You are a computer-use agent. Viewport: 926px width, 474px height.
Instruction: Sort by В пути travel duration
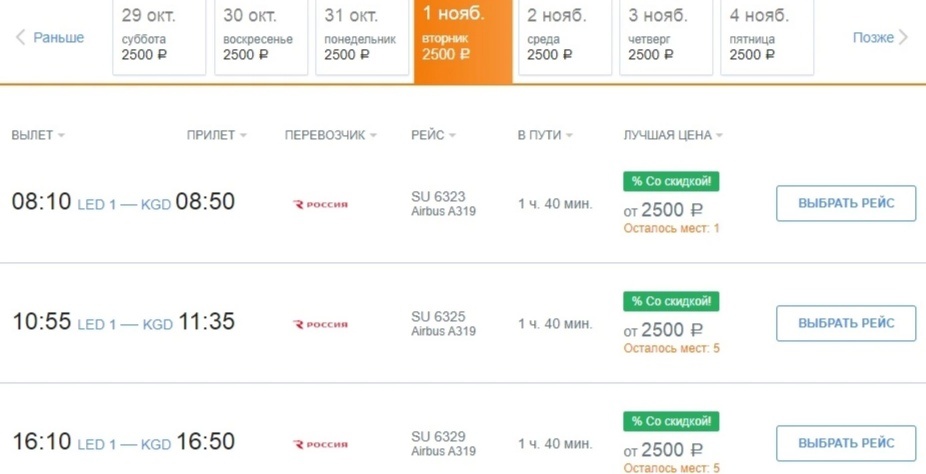point(545,135)
